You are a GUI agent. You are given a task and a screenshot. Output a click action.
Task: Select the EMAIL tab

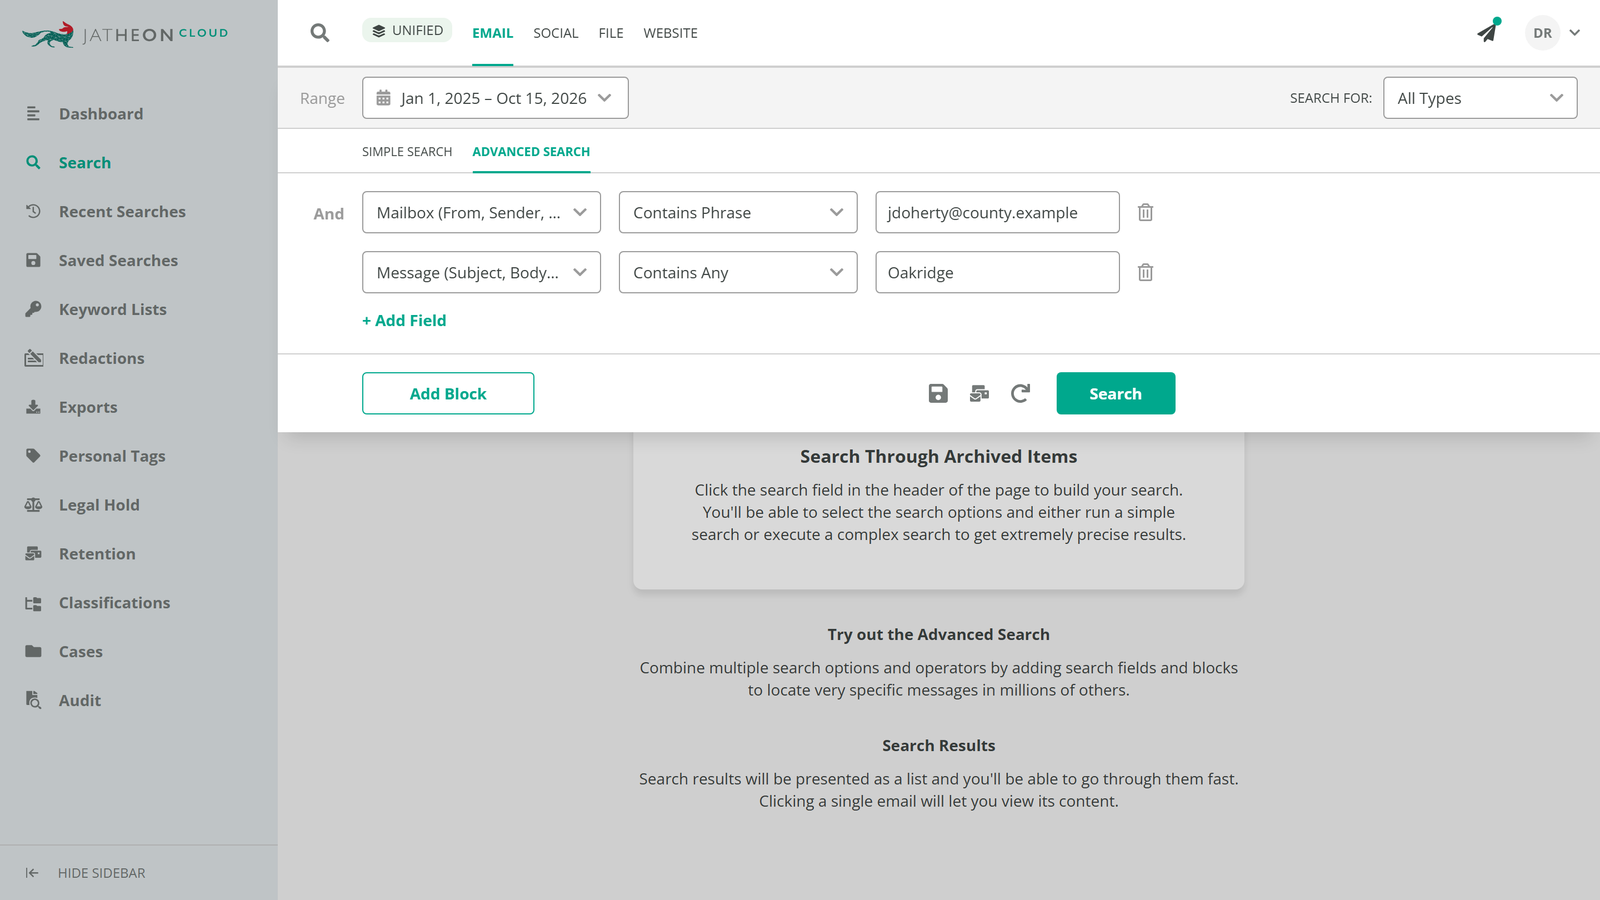[493, 33]
